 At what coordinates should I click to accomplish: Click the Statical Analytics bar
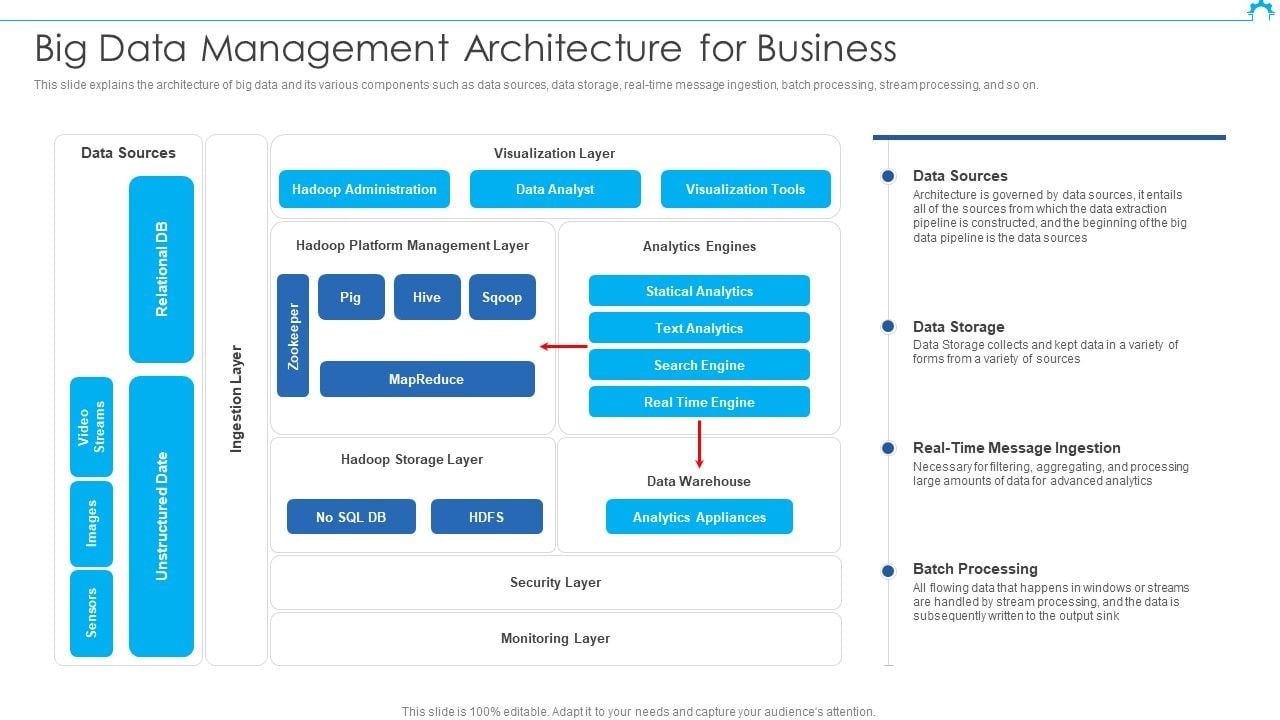coord(699,291)
